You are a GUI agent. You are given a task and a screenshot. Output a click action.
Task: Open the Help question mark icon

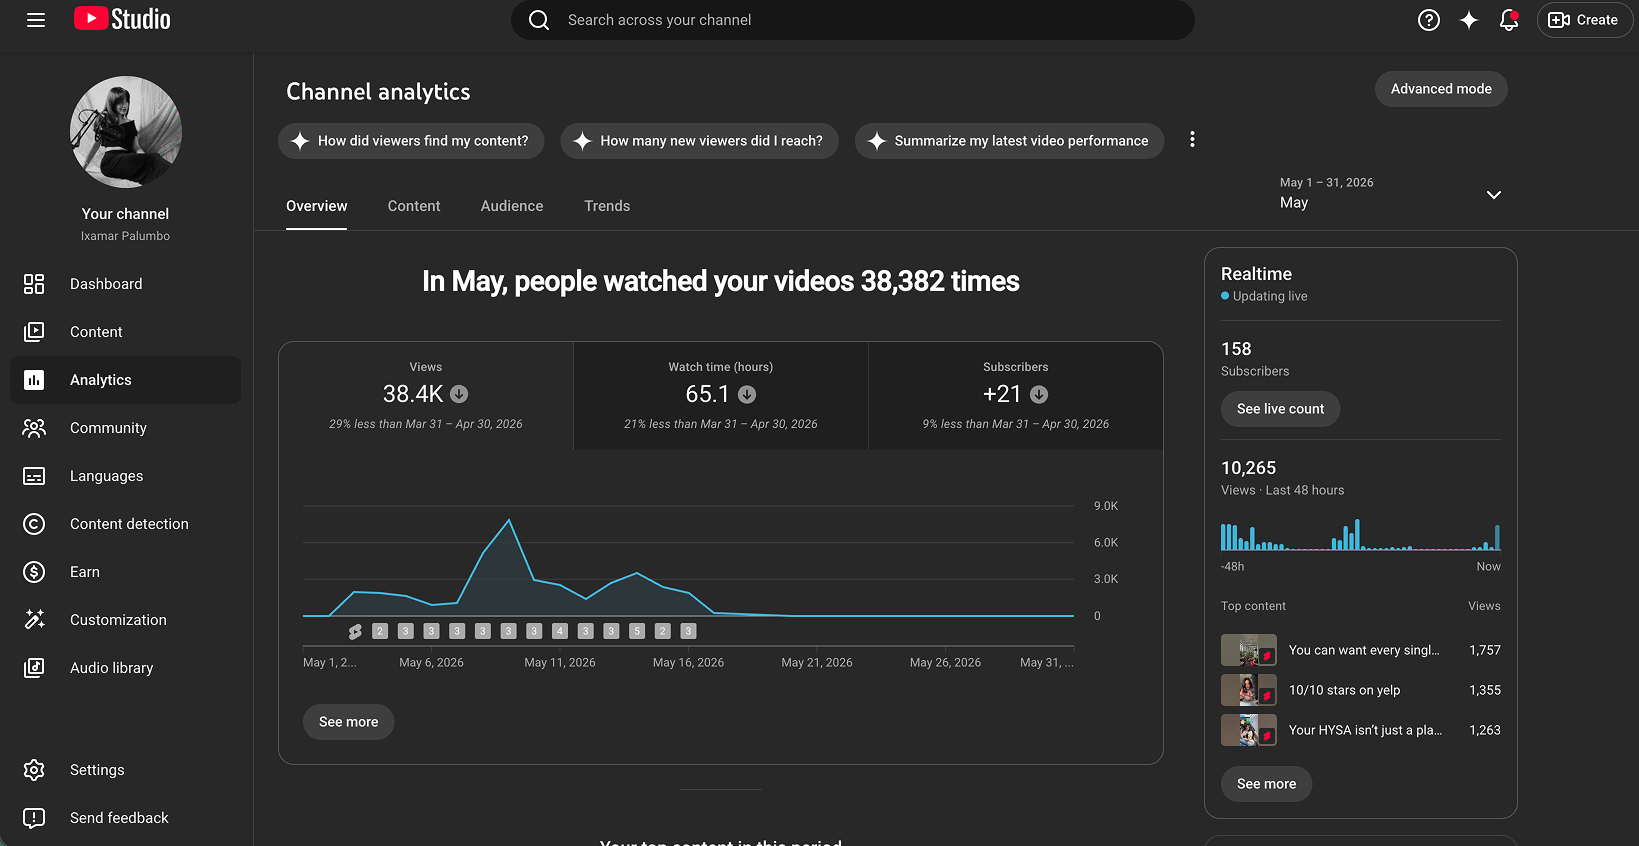1429,20
